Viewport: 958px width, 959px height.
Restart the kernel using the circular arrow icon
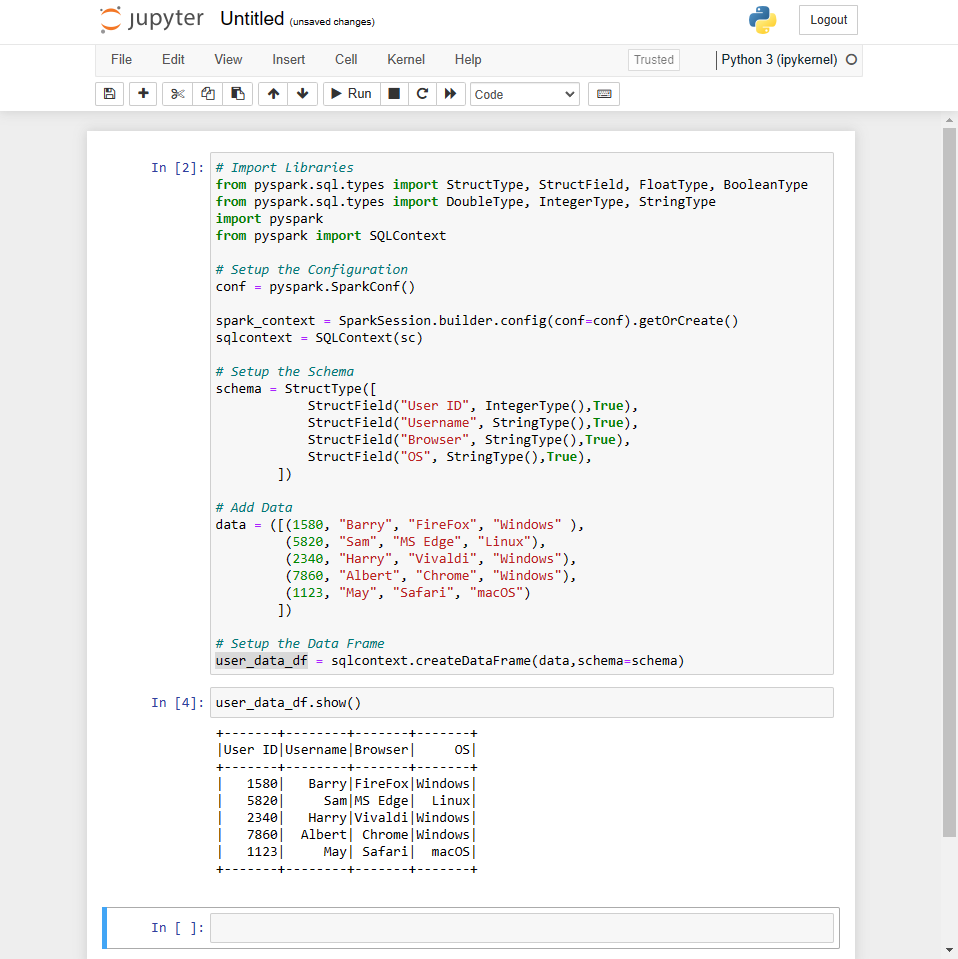tap(422, 93)
